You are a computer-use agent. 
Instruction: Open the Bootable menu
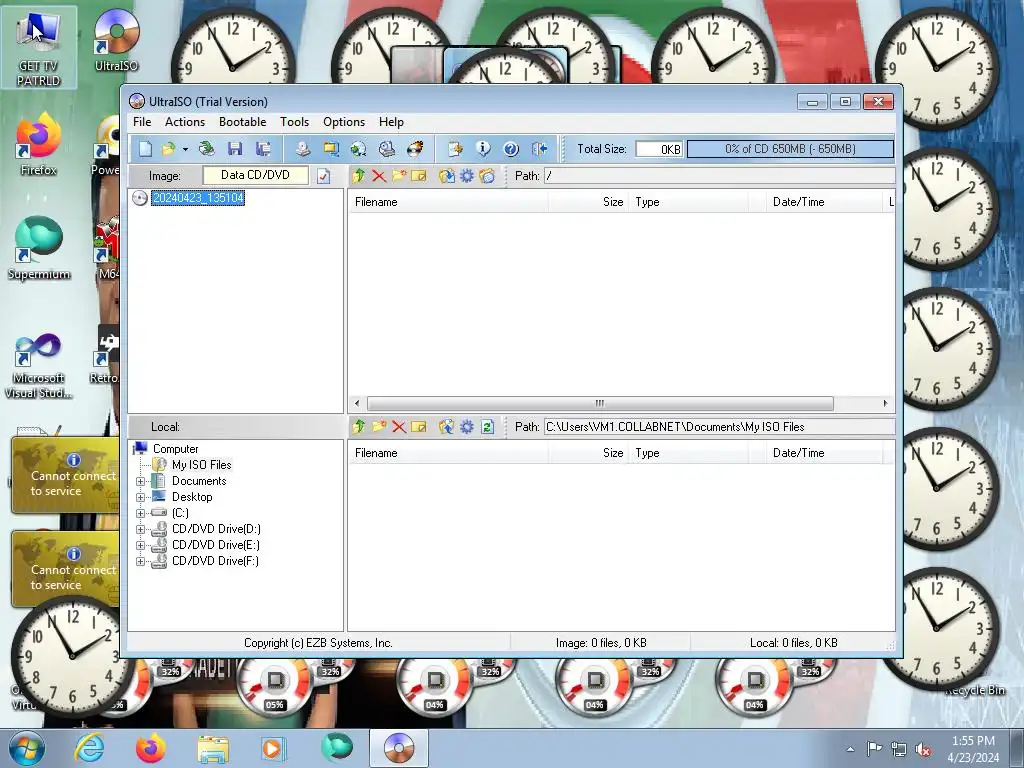[242, 122]
